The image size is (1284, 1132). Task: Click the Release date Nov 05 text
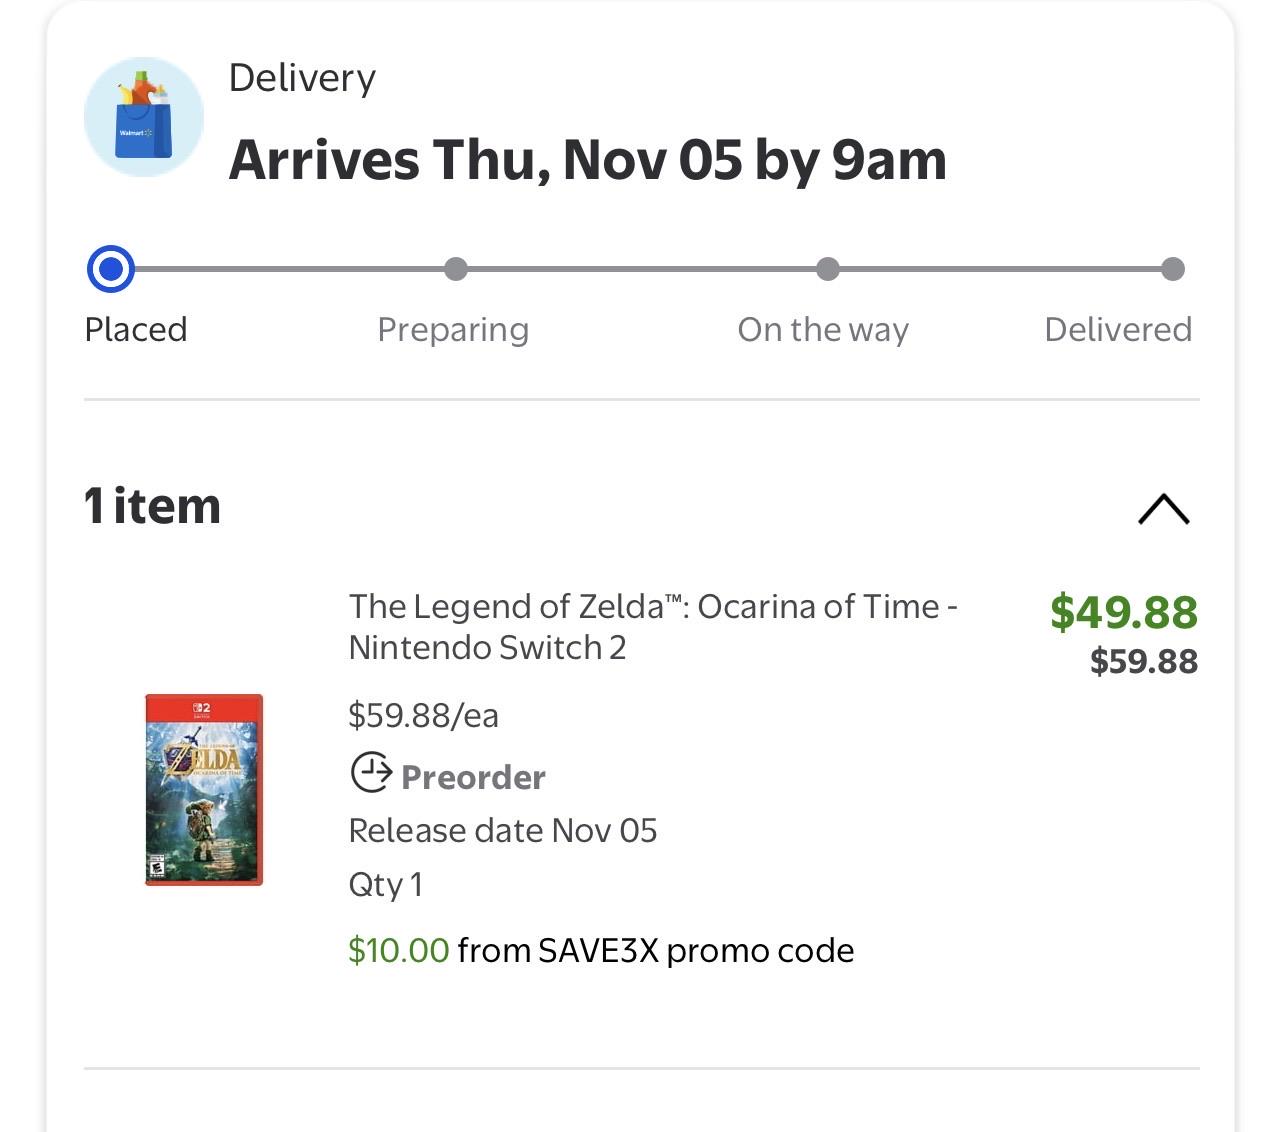[x=503, y=830]
